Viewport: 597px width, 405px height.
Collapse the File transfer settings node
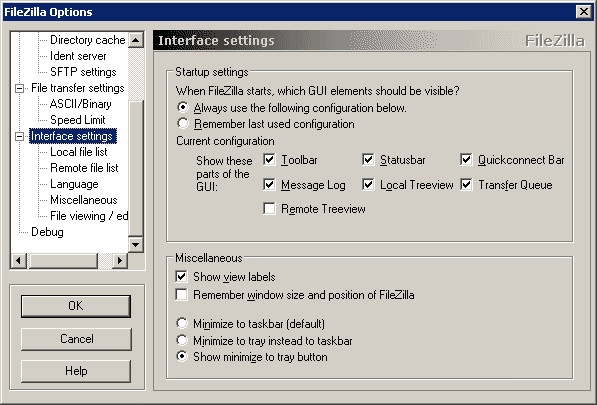point(19,88)
